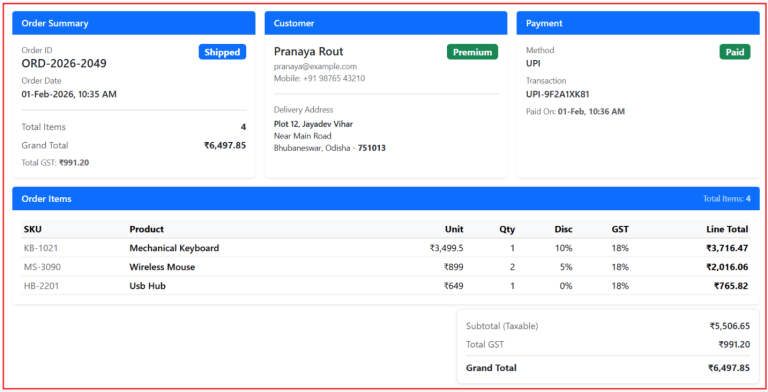Click the Product column header
This screenshot has height=392, width=768.
(x=146, y=229)
